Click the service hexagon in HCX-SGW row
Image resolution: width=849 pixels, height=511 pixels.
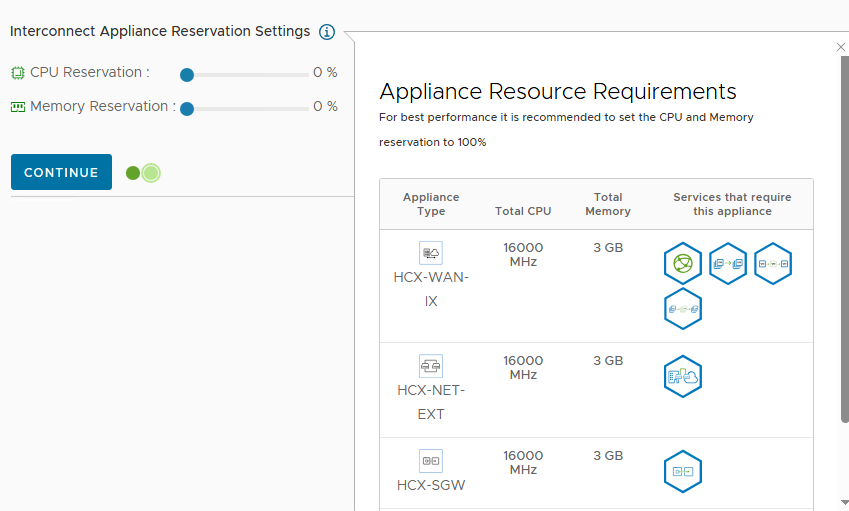[683, 471]
